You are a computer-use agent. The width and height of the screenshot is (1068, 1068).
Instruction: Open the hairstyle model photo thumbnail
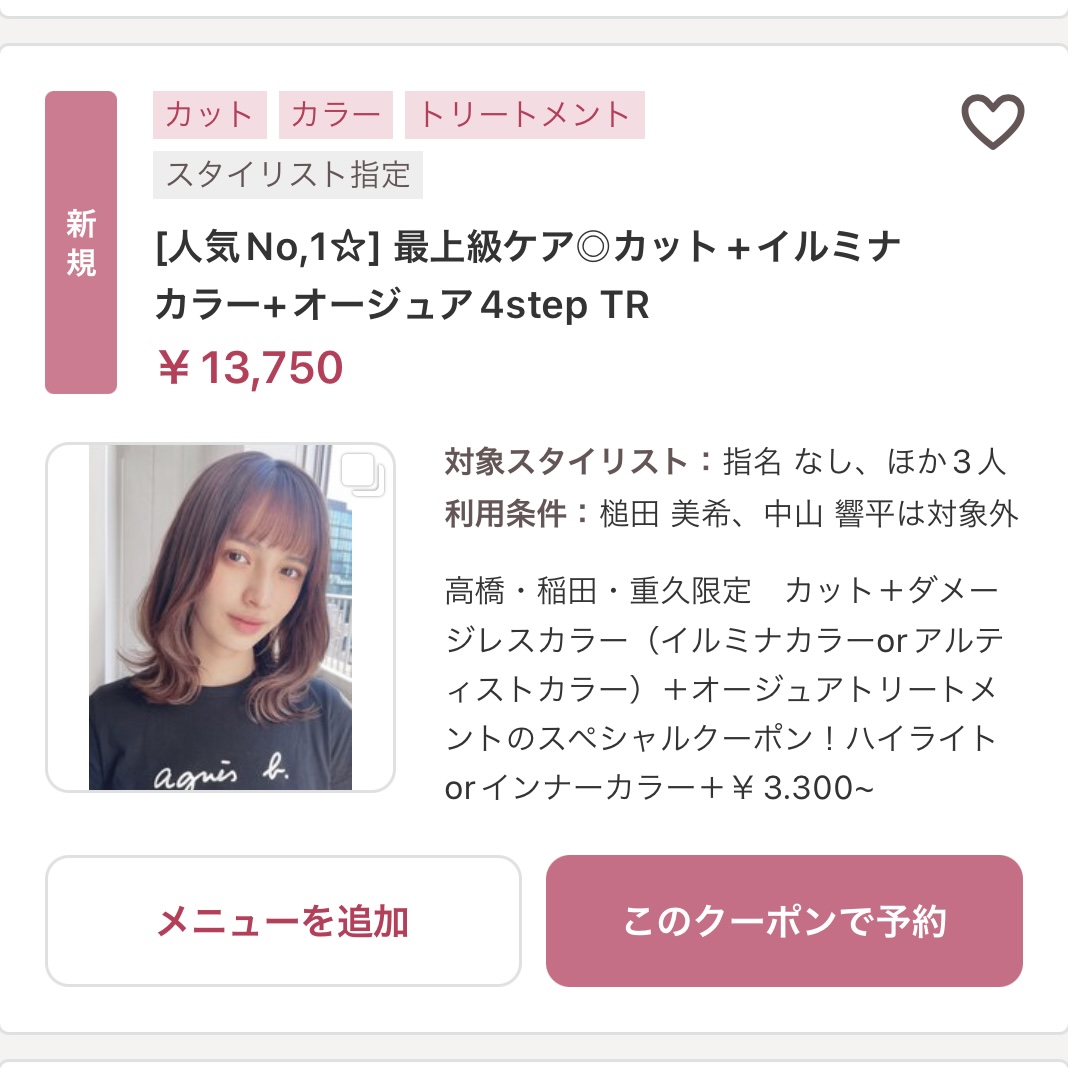220,618
